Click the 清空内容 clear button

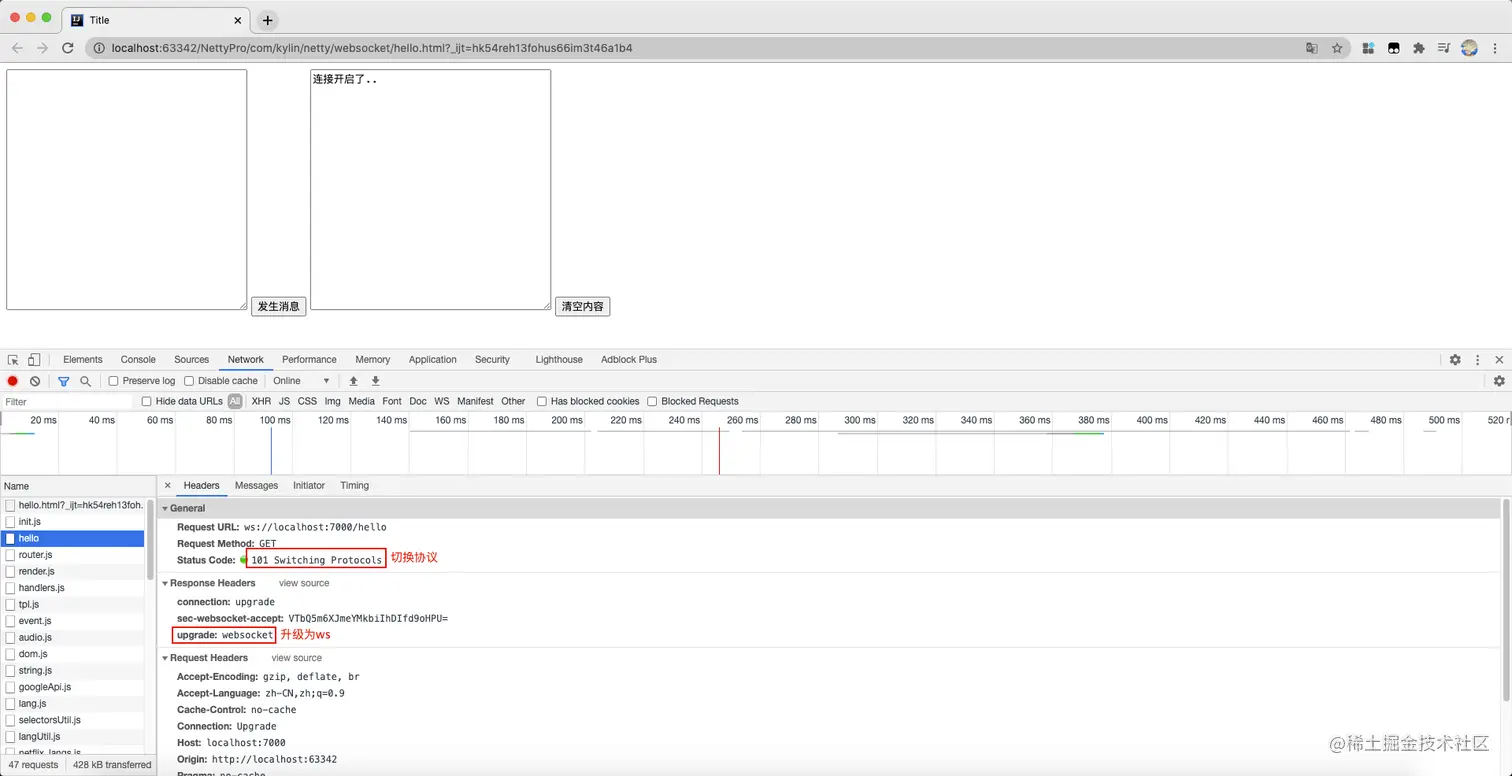click(582, 306)
